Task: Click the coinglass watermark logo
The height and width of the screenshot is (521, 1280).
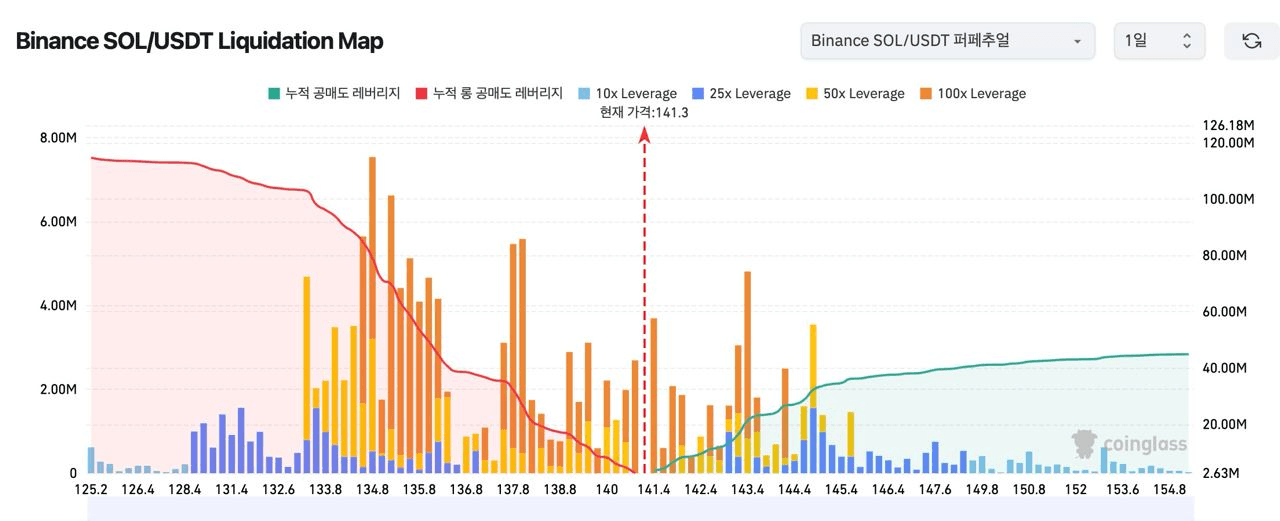Action: (1129, 444)
